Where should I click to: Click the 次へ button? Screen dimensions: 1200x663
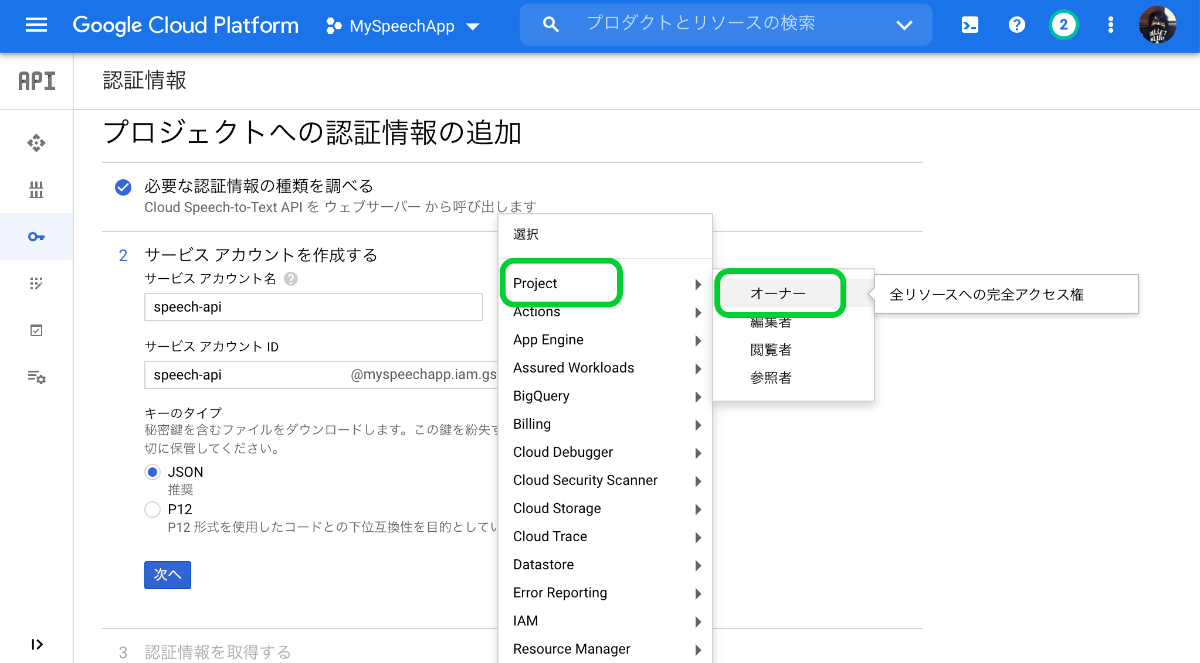point(167,575)
